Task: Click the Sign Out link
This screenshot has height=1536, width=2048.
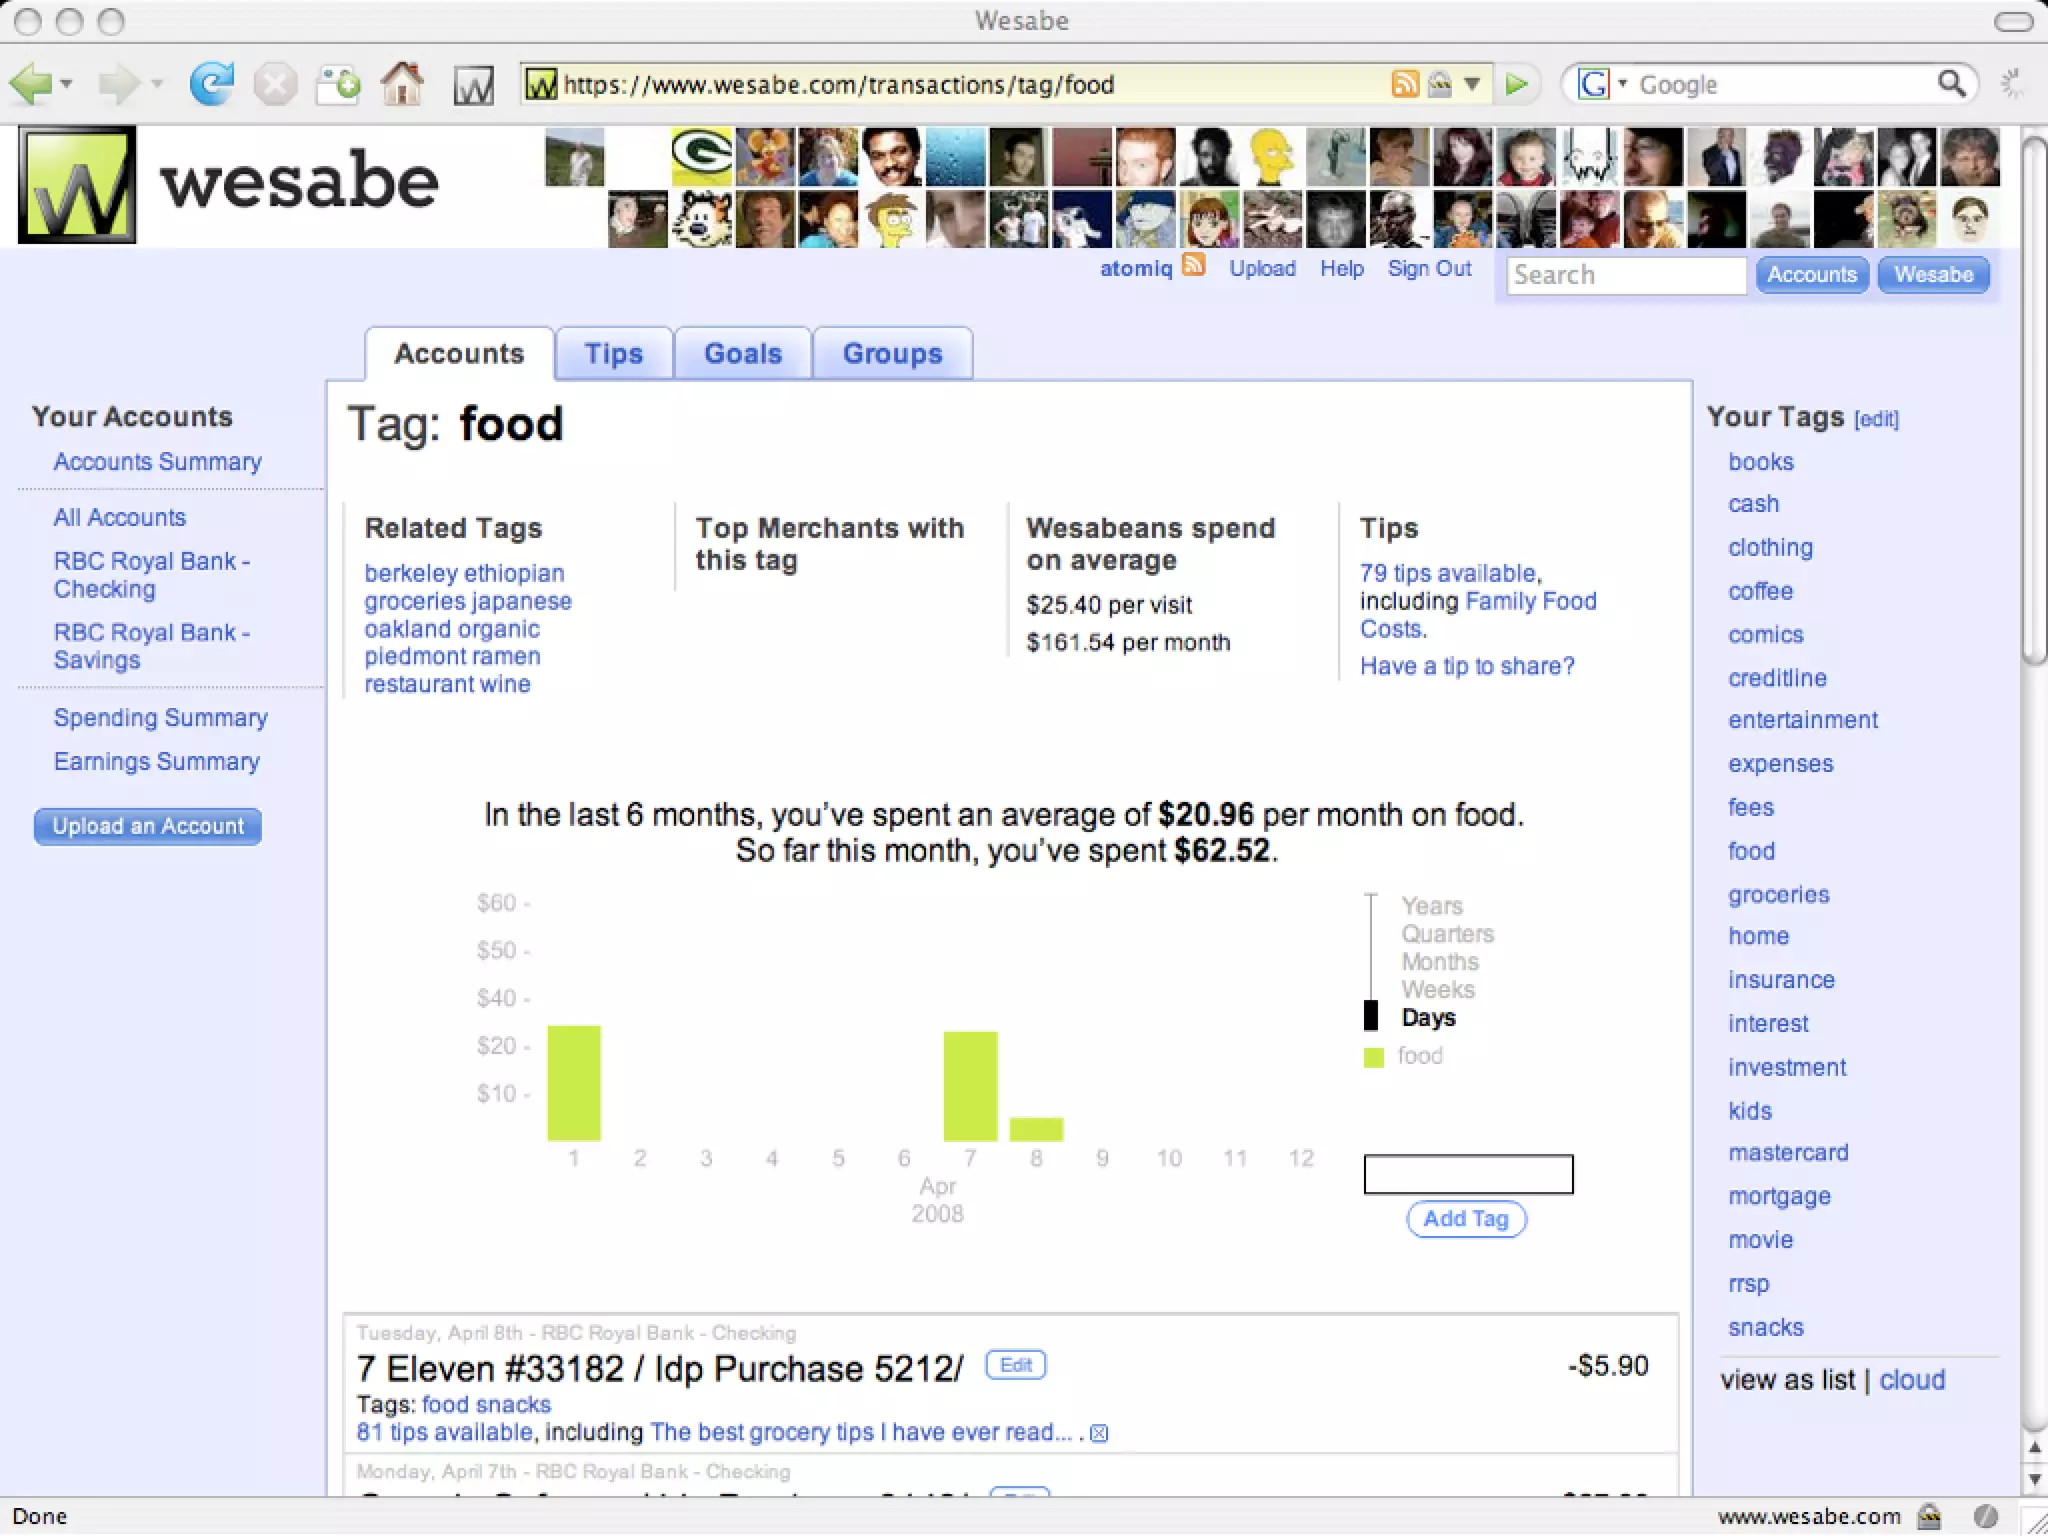Action: (x=1429, y=268)
